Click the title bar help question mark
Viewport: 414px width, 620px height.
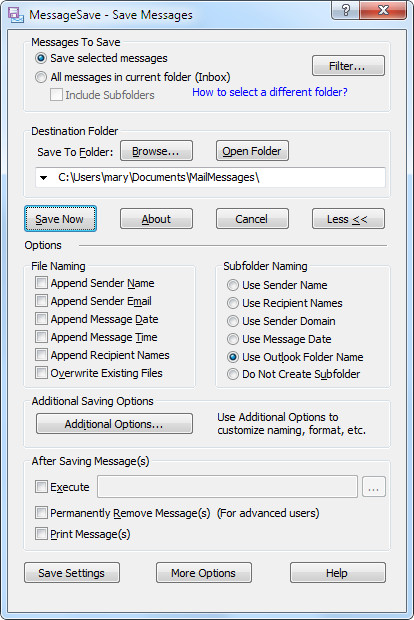pos(345,10)
